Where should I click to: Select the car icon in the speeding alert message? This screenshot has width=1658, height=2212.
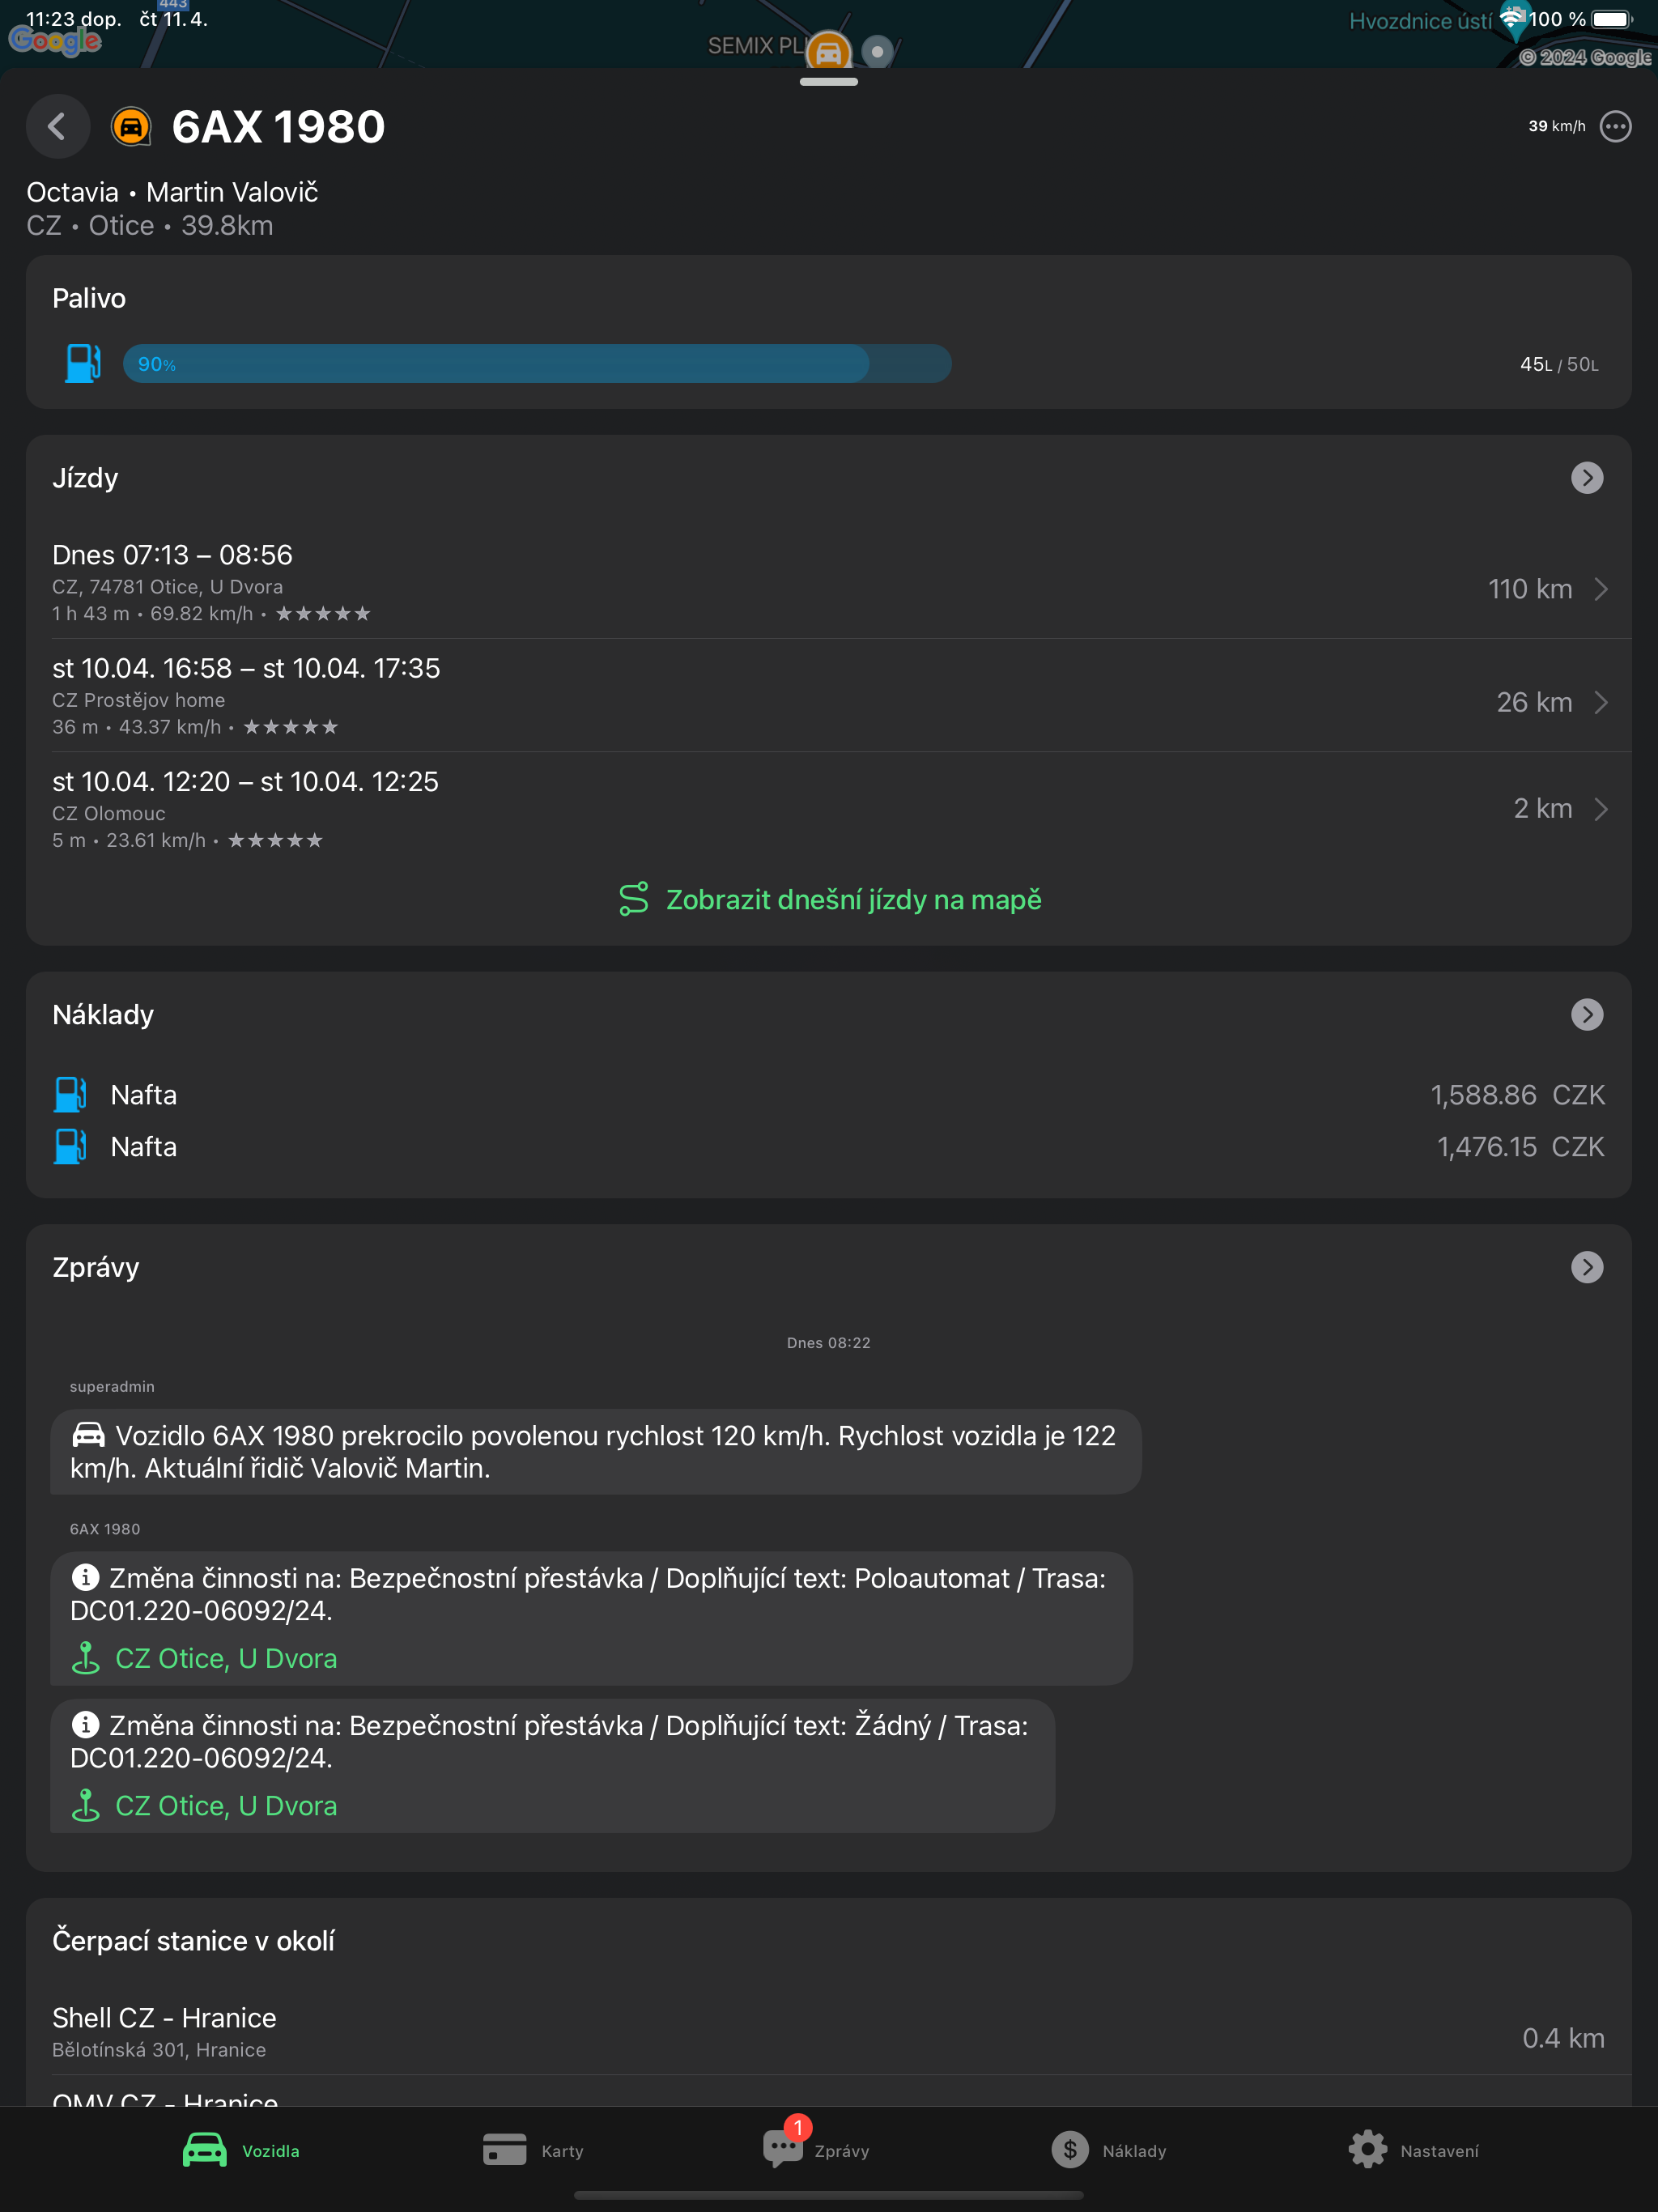tap(89, 1434)
